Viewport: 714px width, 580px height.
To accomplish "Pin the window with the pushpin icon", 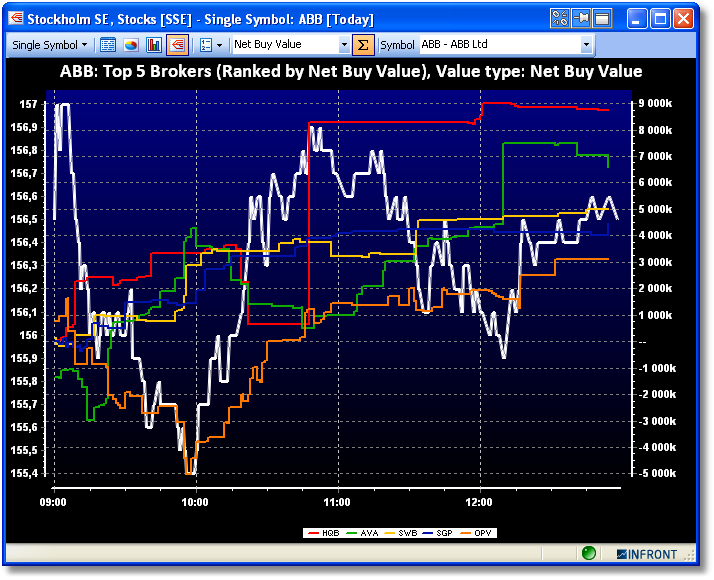I will pyautogui.click(x=581, y=19).
